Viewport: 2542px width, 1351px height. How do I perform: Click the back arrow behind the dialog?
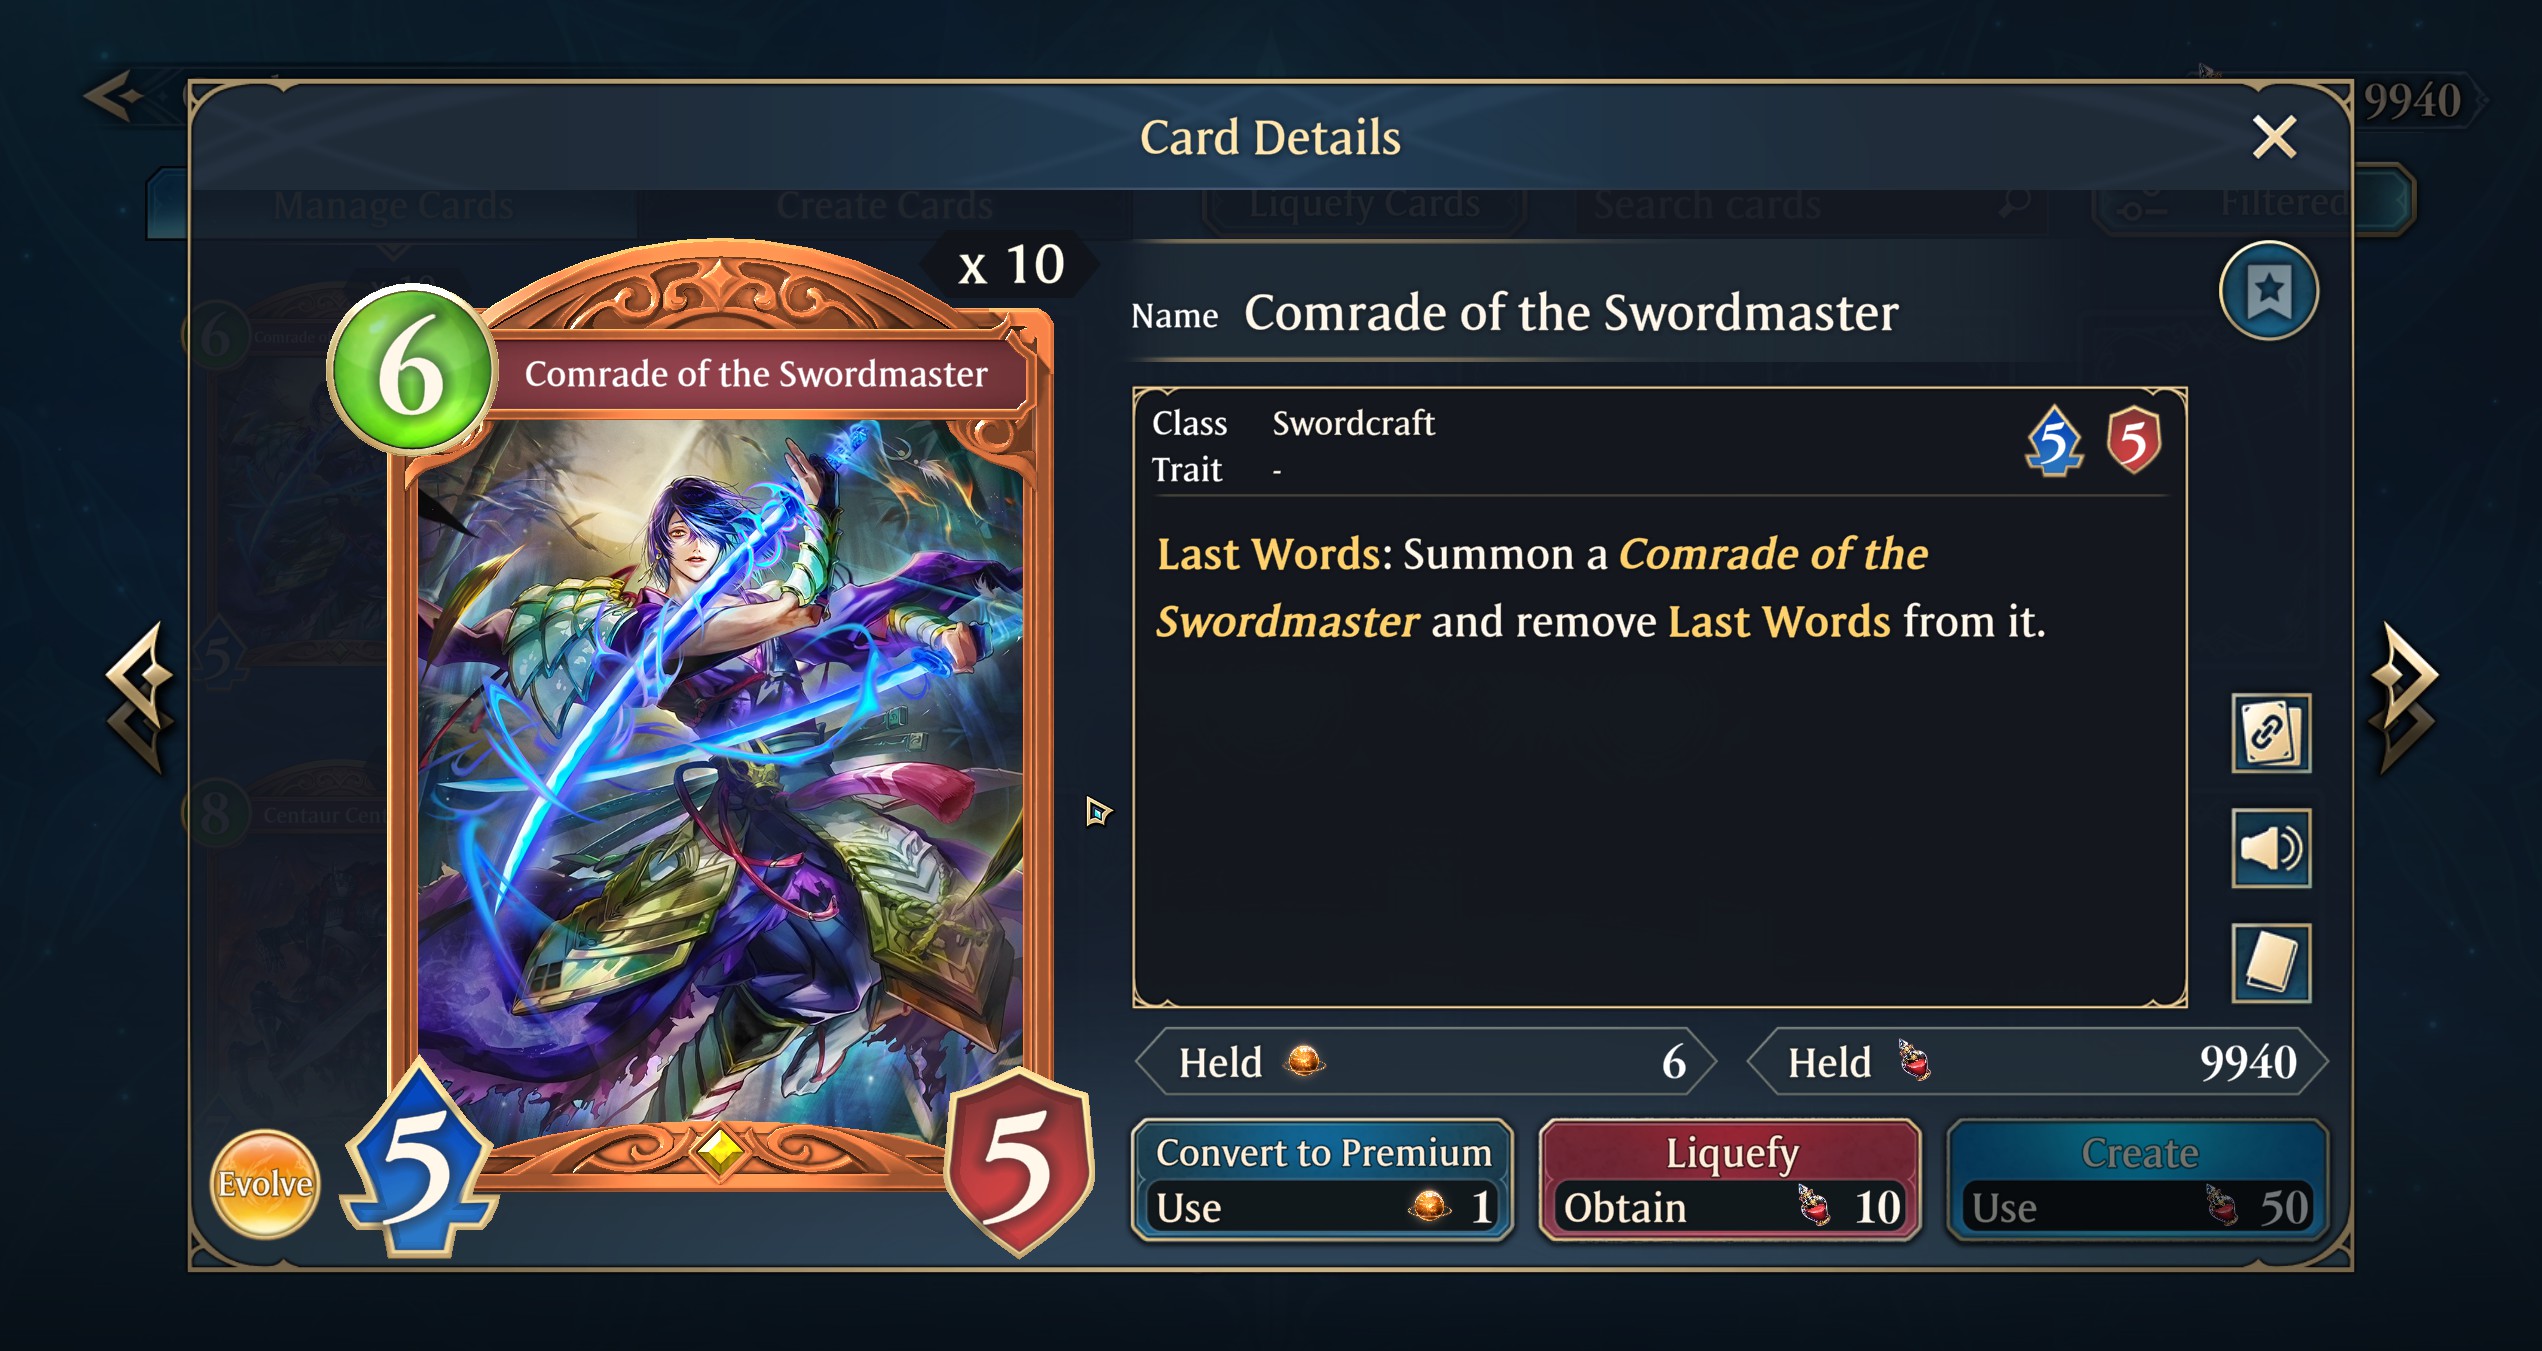click(116, 97)
